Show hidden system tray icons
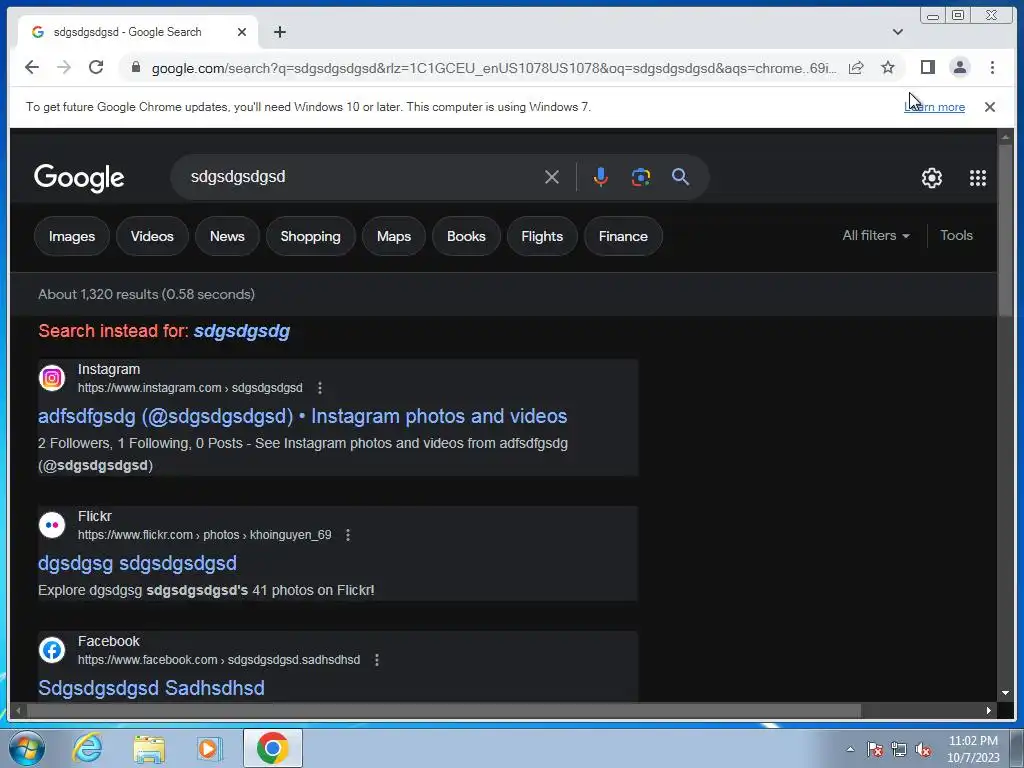The height and width of the screenshot is (768, 1024). 850,749
